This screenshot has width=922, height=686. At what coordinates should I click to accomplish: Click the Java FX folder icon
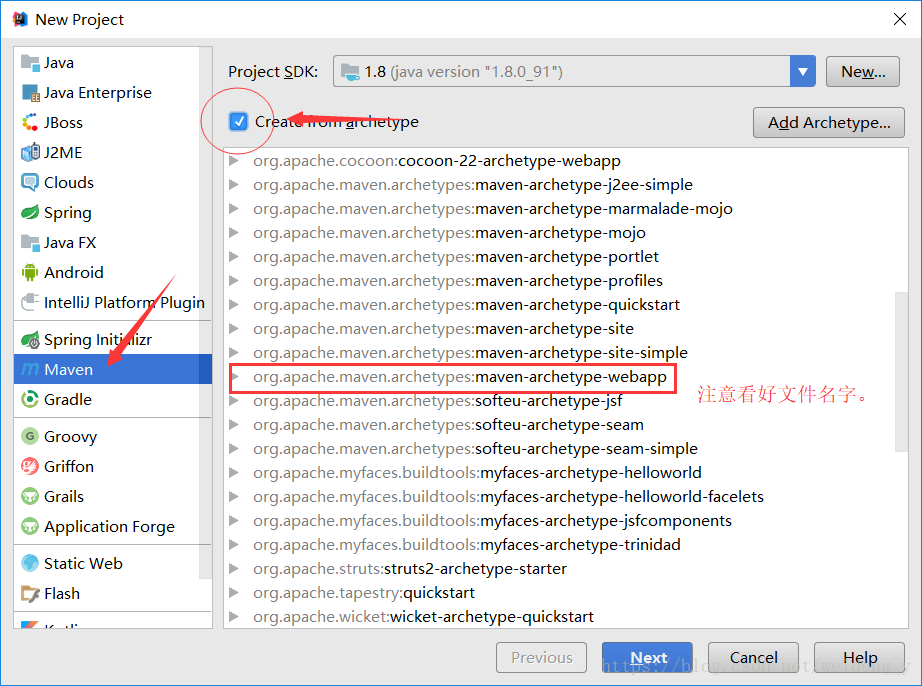point(29,242)
